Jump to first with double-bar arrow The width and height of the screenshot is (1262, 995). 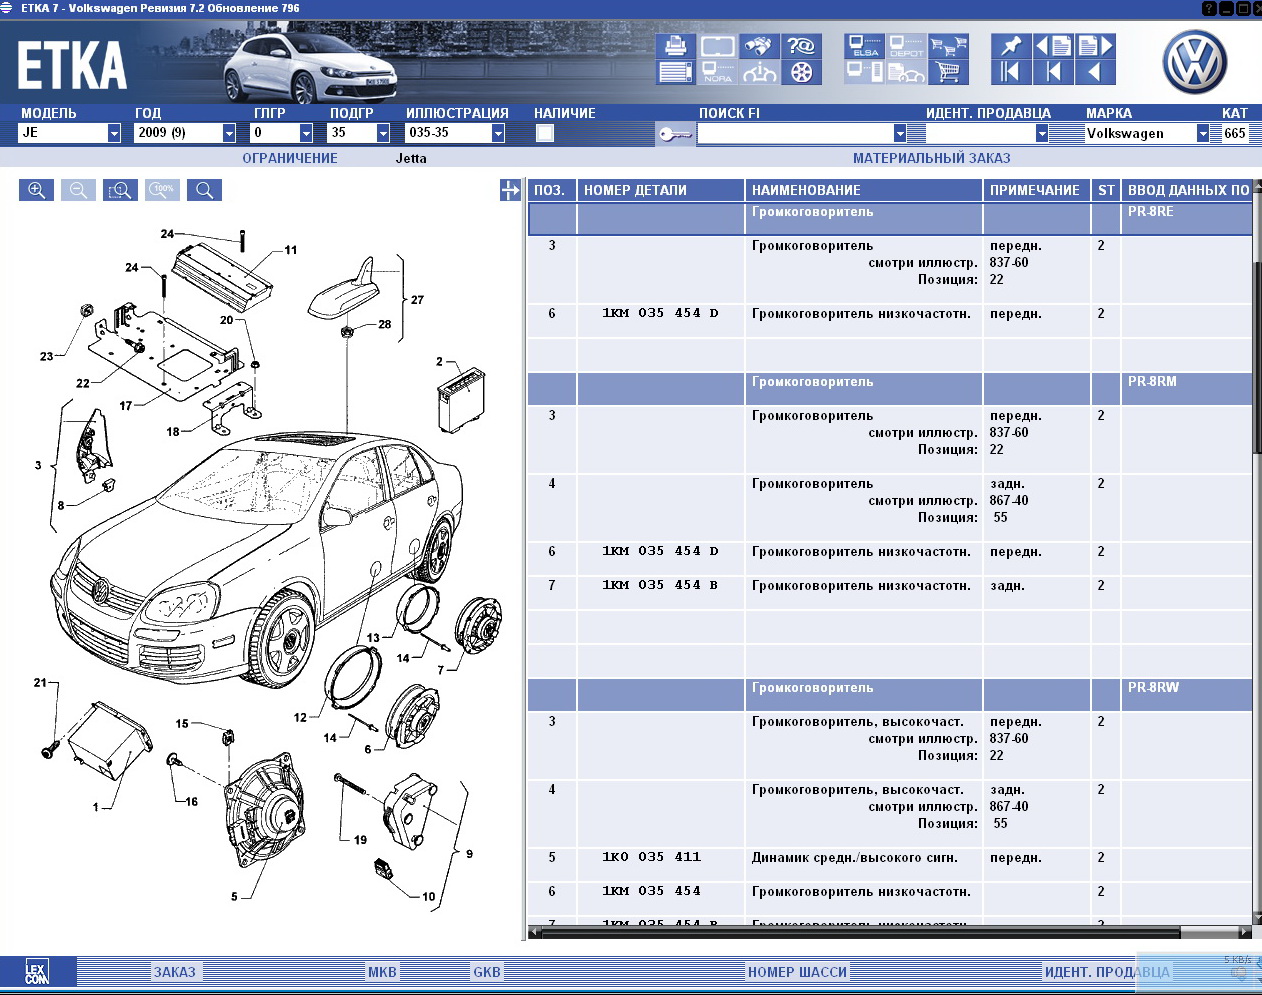[x=1011, y=72]
